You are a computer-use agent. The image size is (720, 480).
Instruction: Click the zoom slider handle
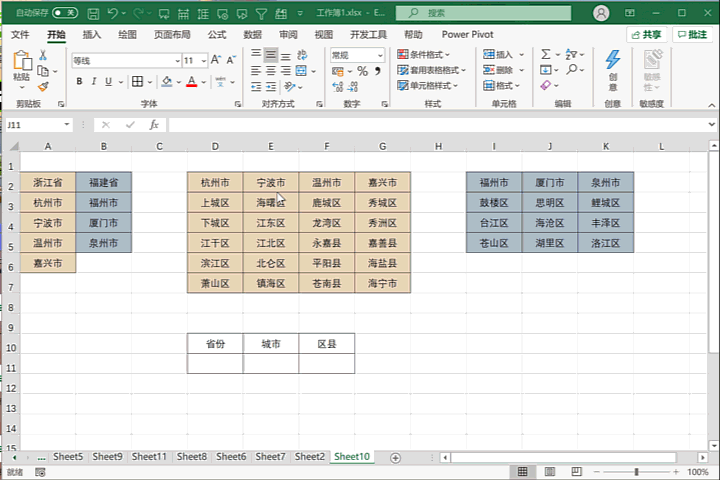point(636,472)
